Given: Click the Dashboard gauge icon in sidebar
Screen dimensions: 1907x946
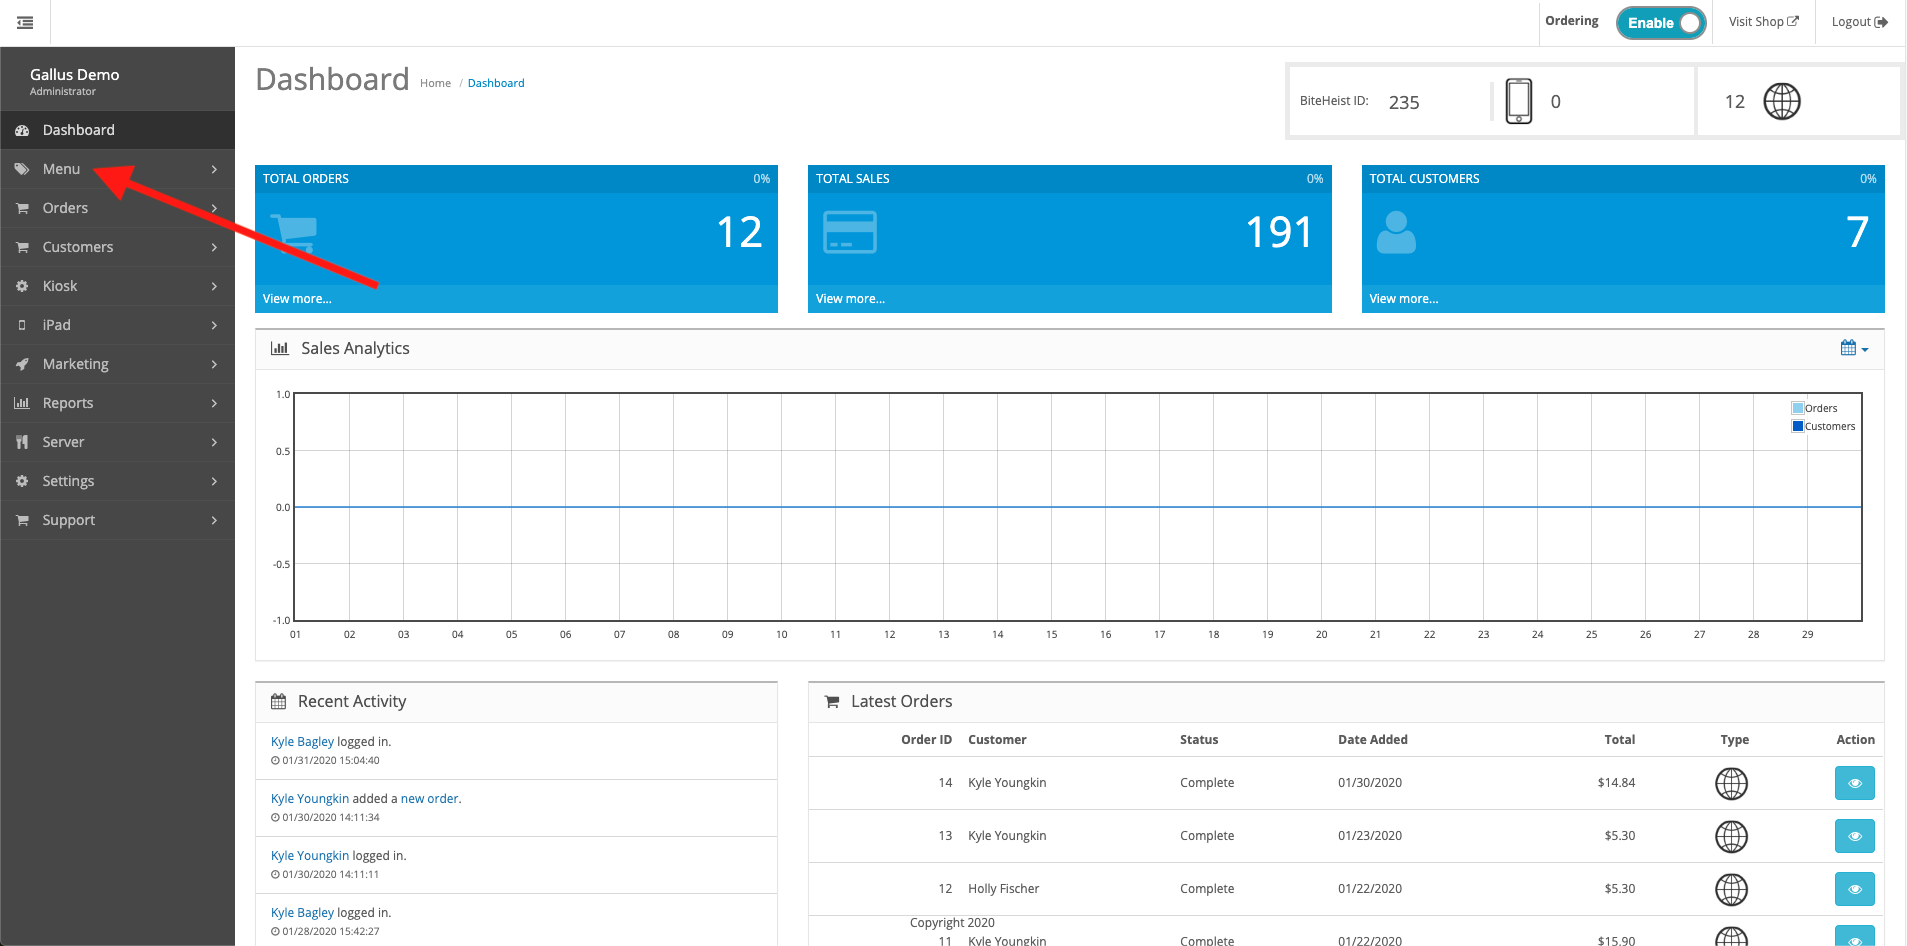Looking at the screenshot, I should click(22, 131).
